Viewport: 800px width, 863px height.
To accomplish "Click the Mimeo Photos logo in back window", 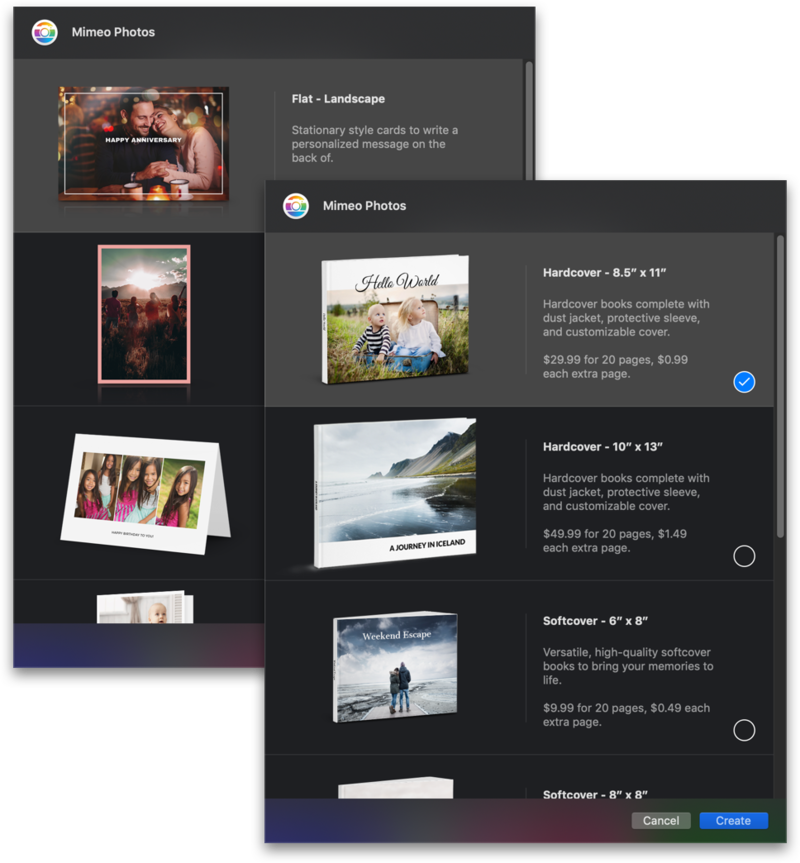I will coord(45,32).
